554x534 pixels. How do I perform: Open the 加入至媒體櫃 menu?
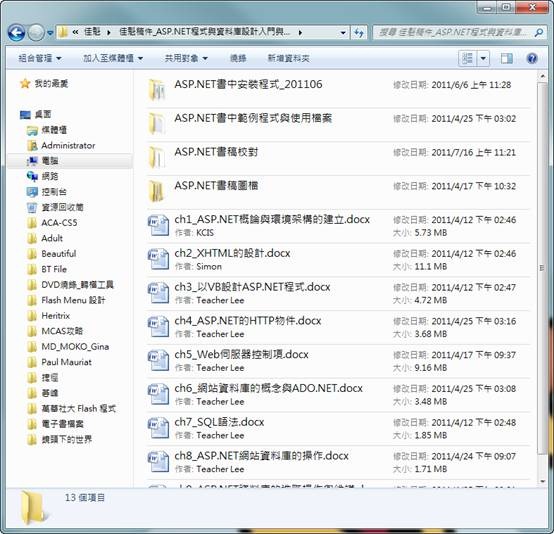(113, 58)
